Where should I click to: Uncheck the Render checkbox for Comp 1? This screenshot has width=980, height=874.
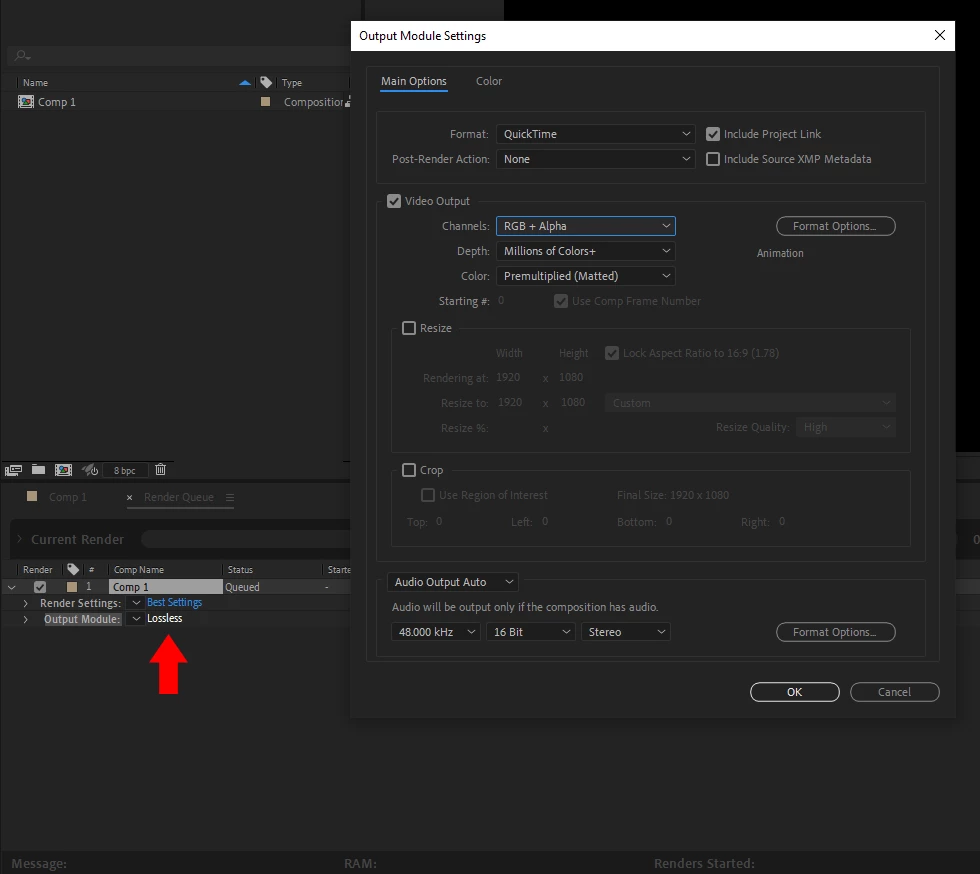coord(40,587)
